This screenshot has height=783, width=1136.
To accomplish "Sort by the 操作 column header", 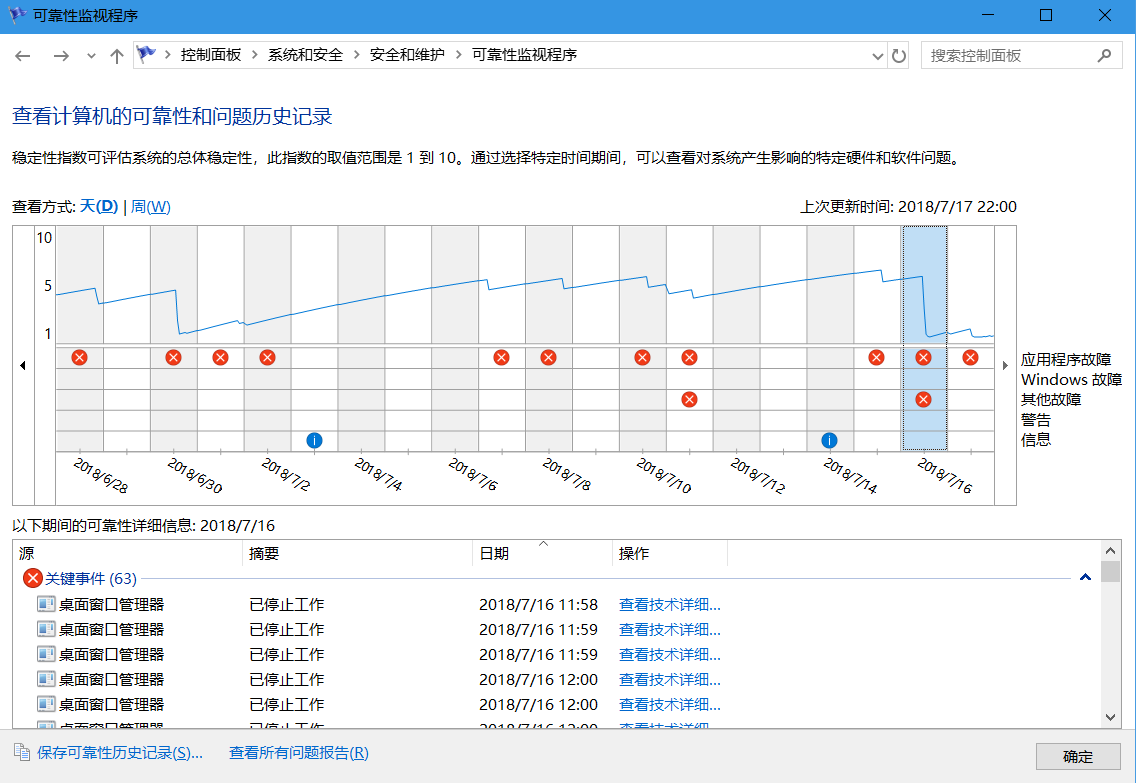I will [x=669, y=553].
